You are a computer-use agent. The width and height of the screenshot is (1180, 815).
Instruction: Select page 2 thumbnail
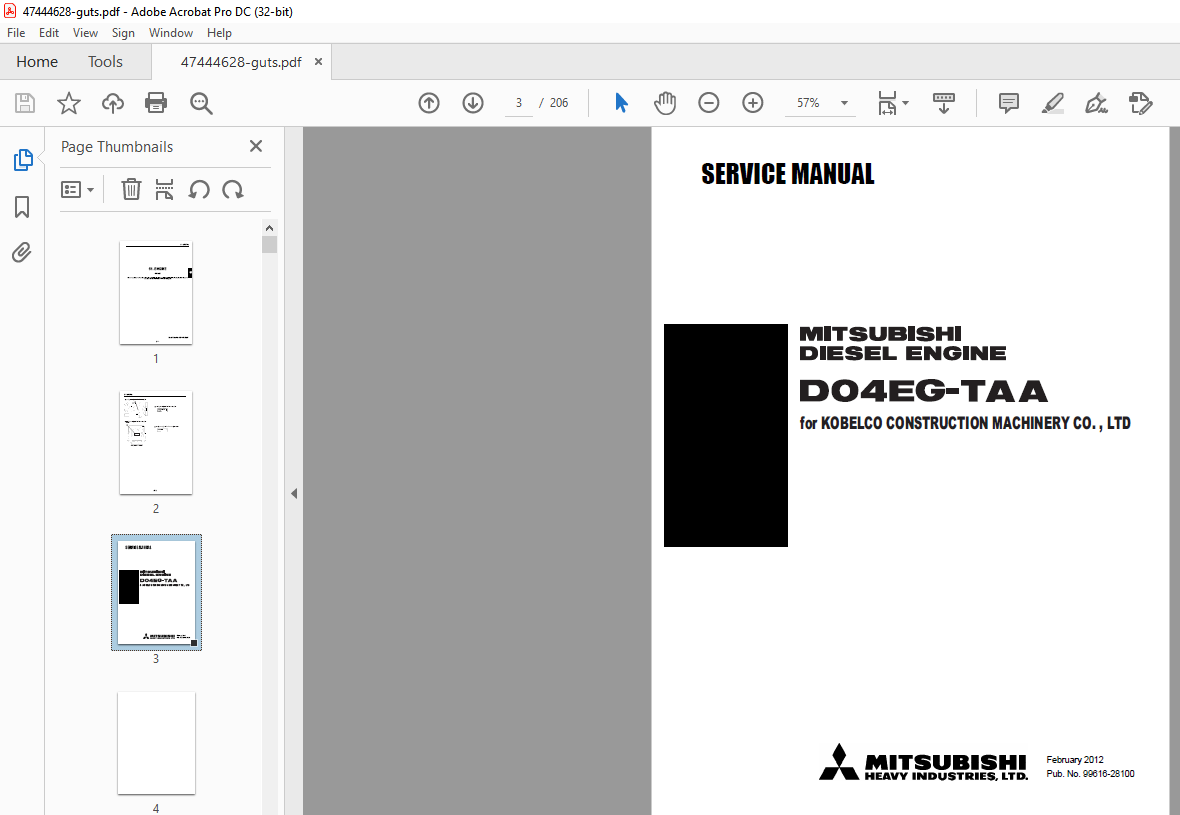[156, 442]
